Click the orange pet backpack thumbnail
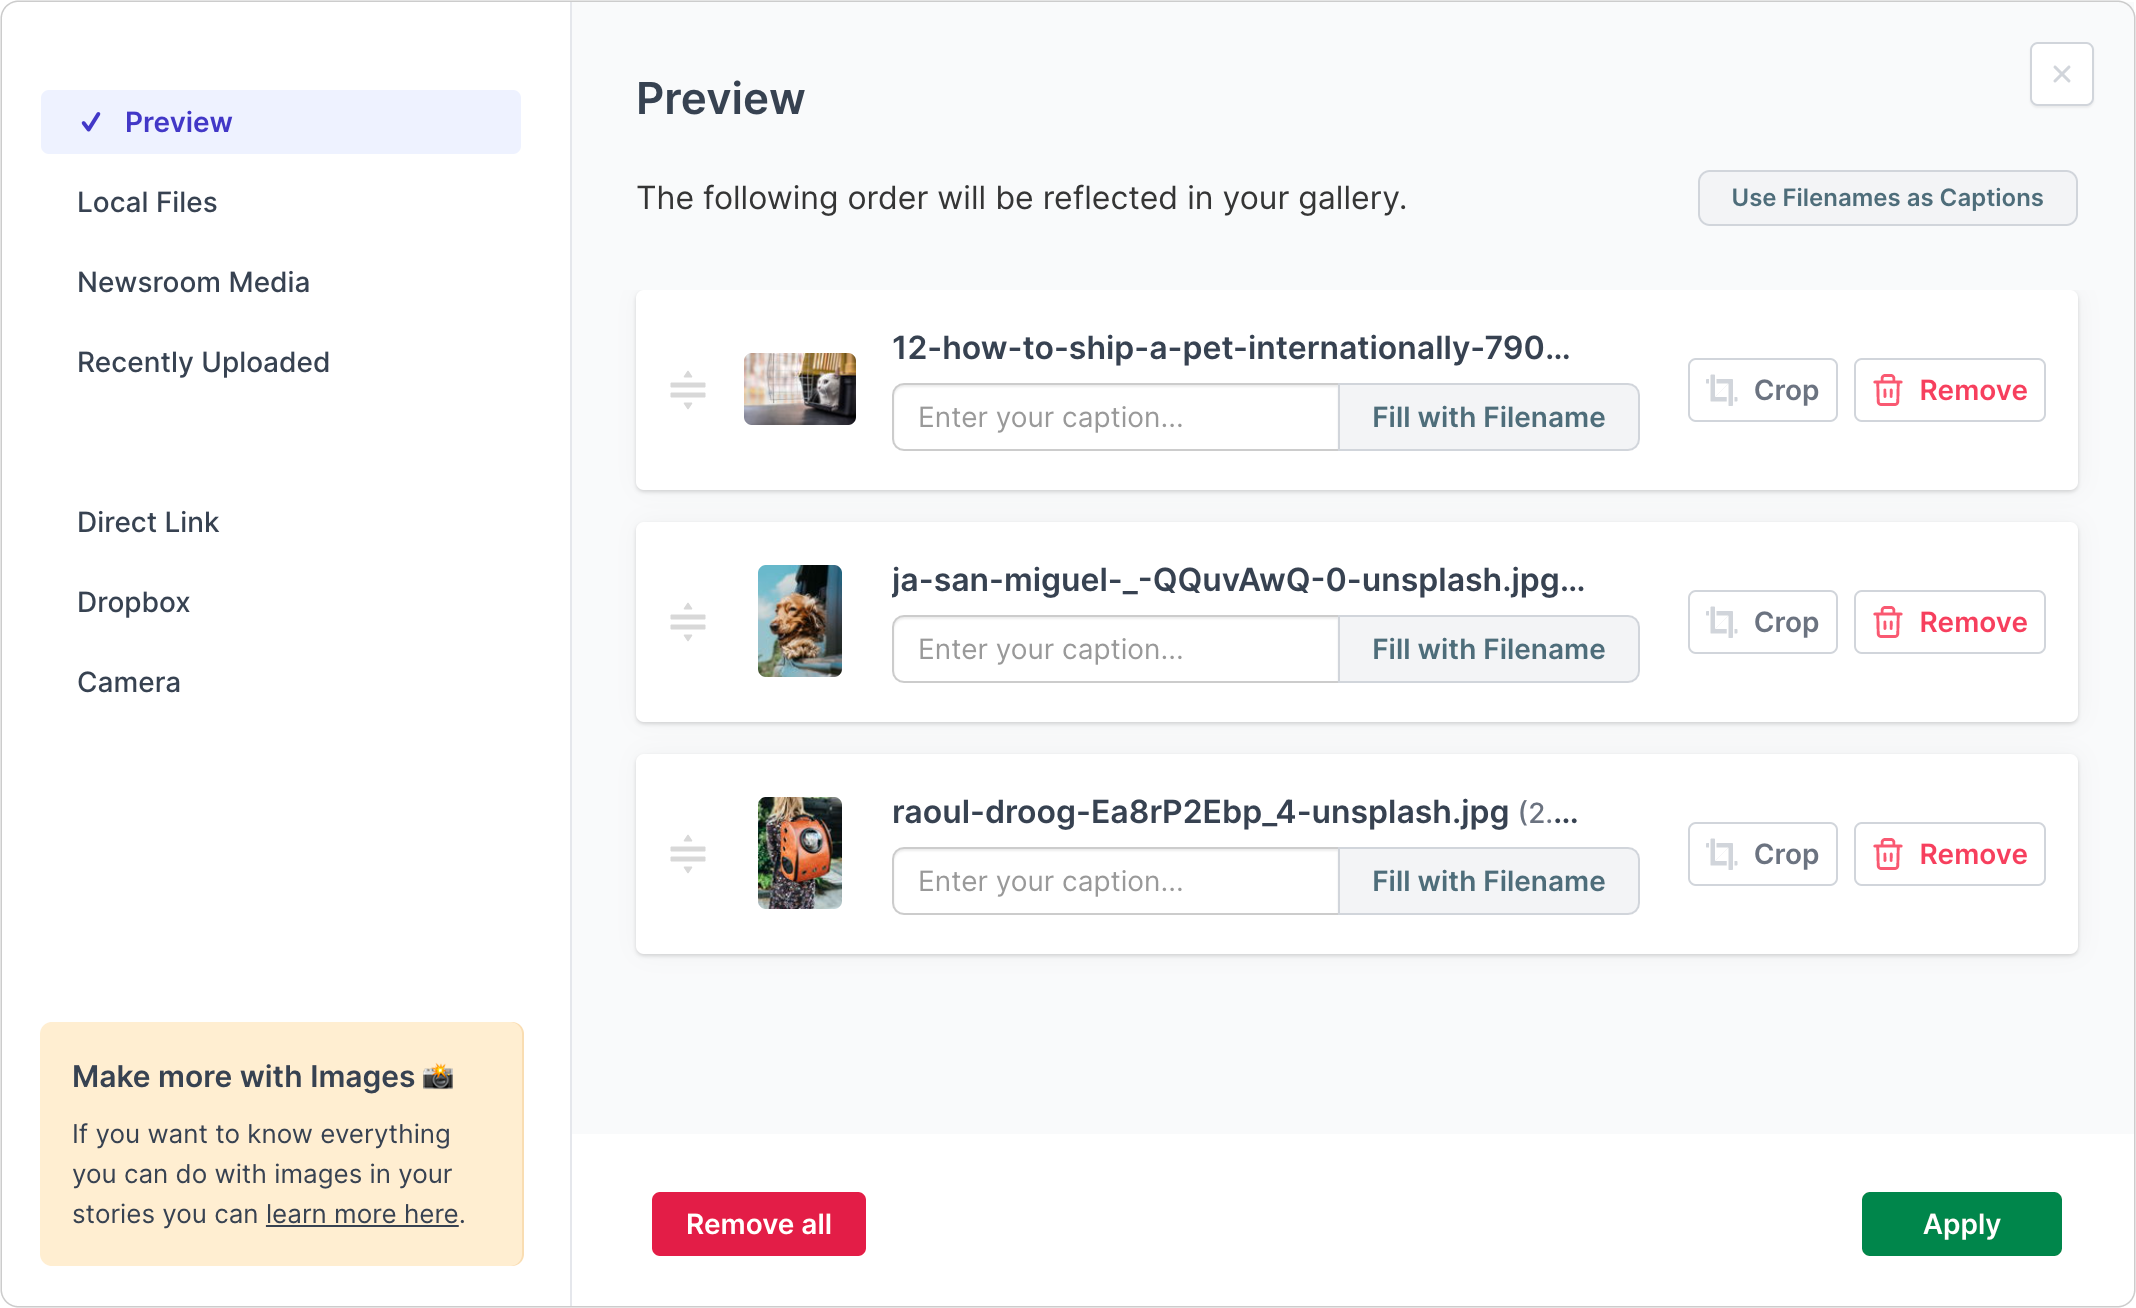2136x1308 pixels. [x=800, y=853]
